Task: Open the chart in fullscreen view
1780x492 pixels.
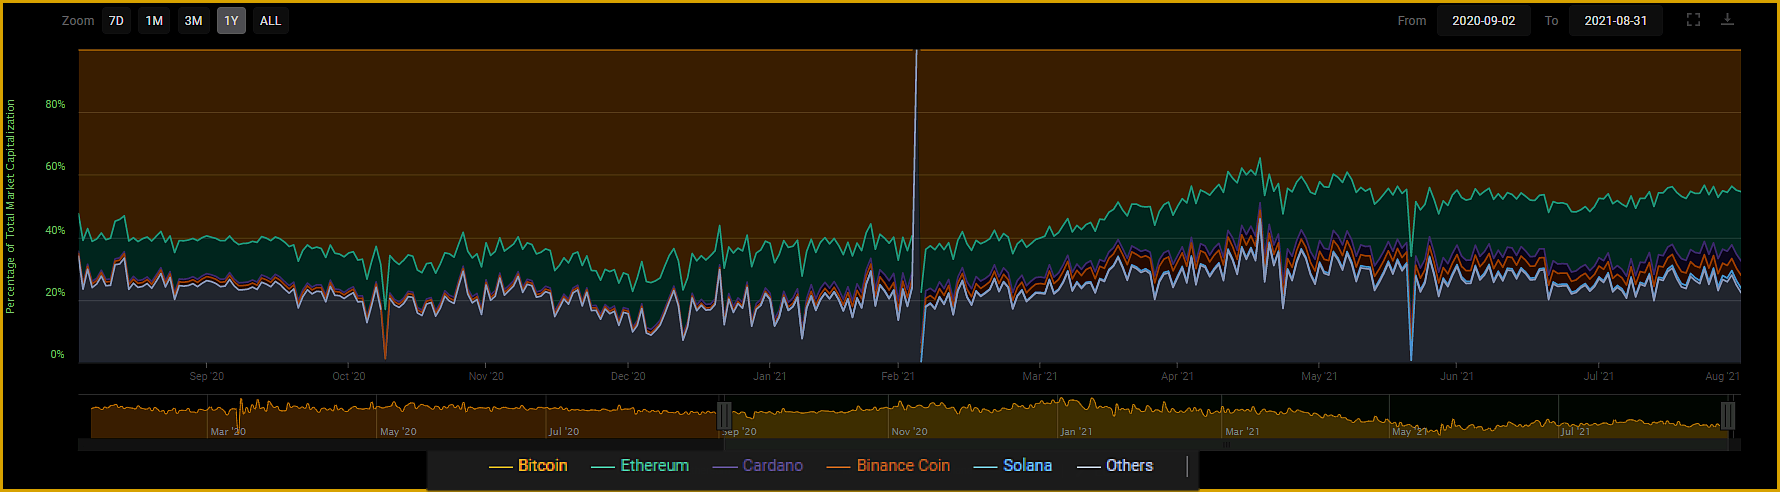Action: pyautogui.click(x=1693, y=20)
